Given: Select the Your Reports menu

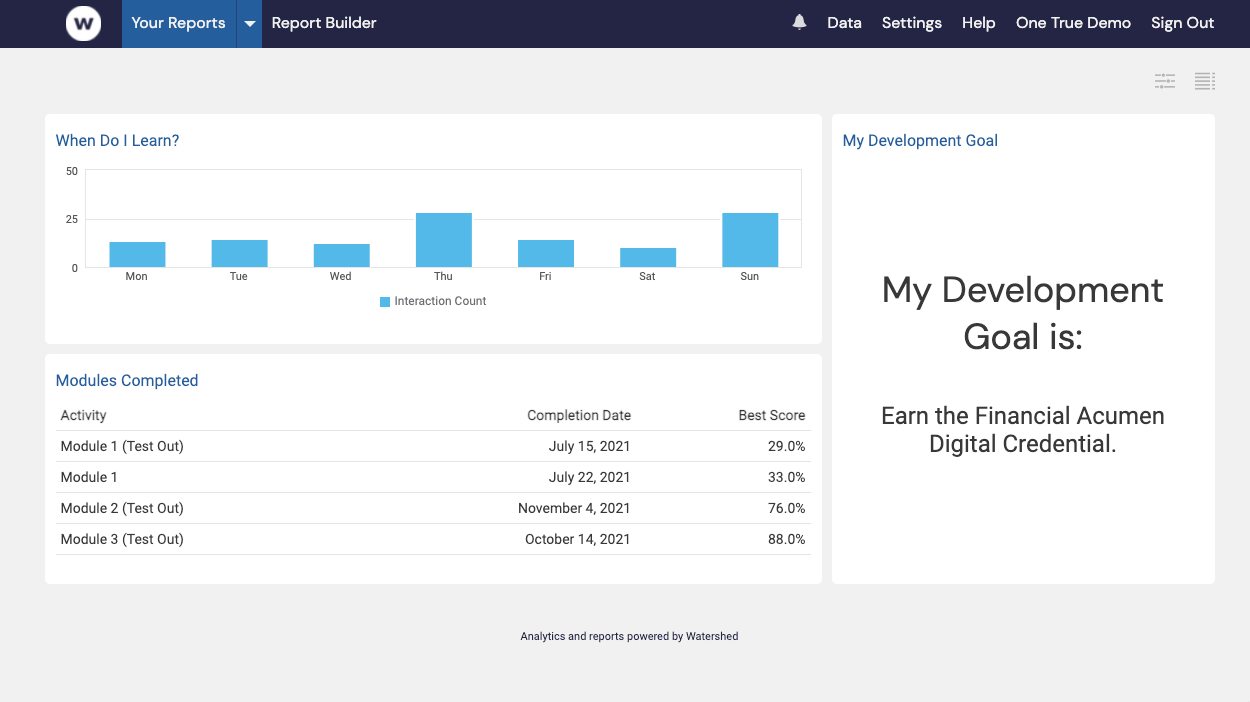Looking at the screenshot, I should (178, 22).
